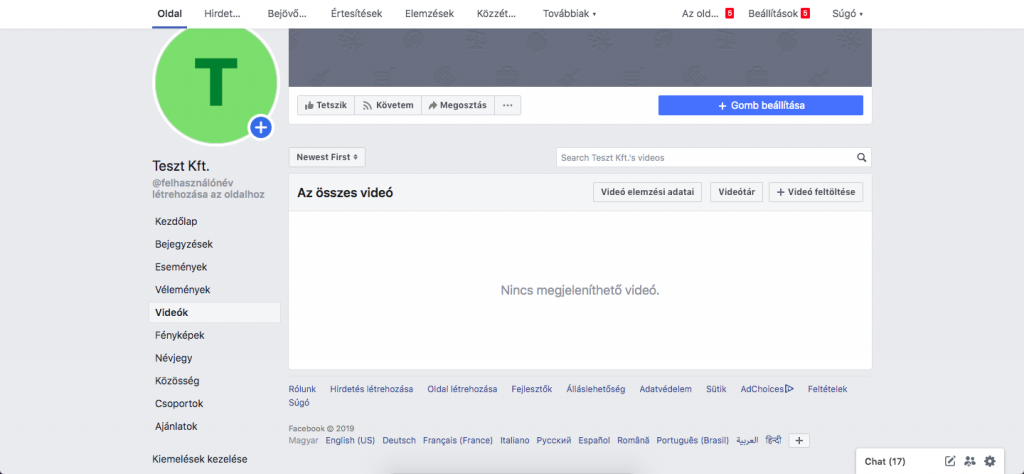
Task: Switch language to Français (France)
Action: 458,441
